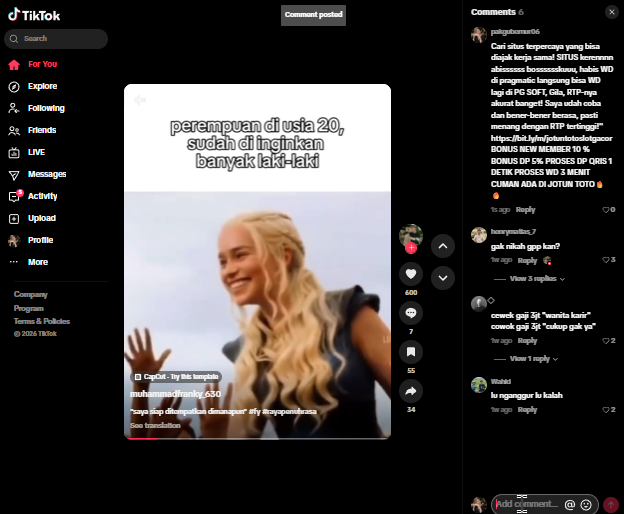The height and width of the screenshot is (514, 624).
Task: Open the emoji picker icon
Action: [586, 504]
